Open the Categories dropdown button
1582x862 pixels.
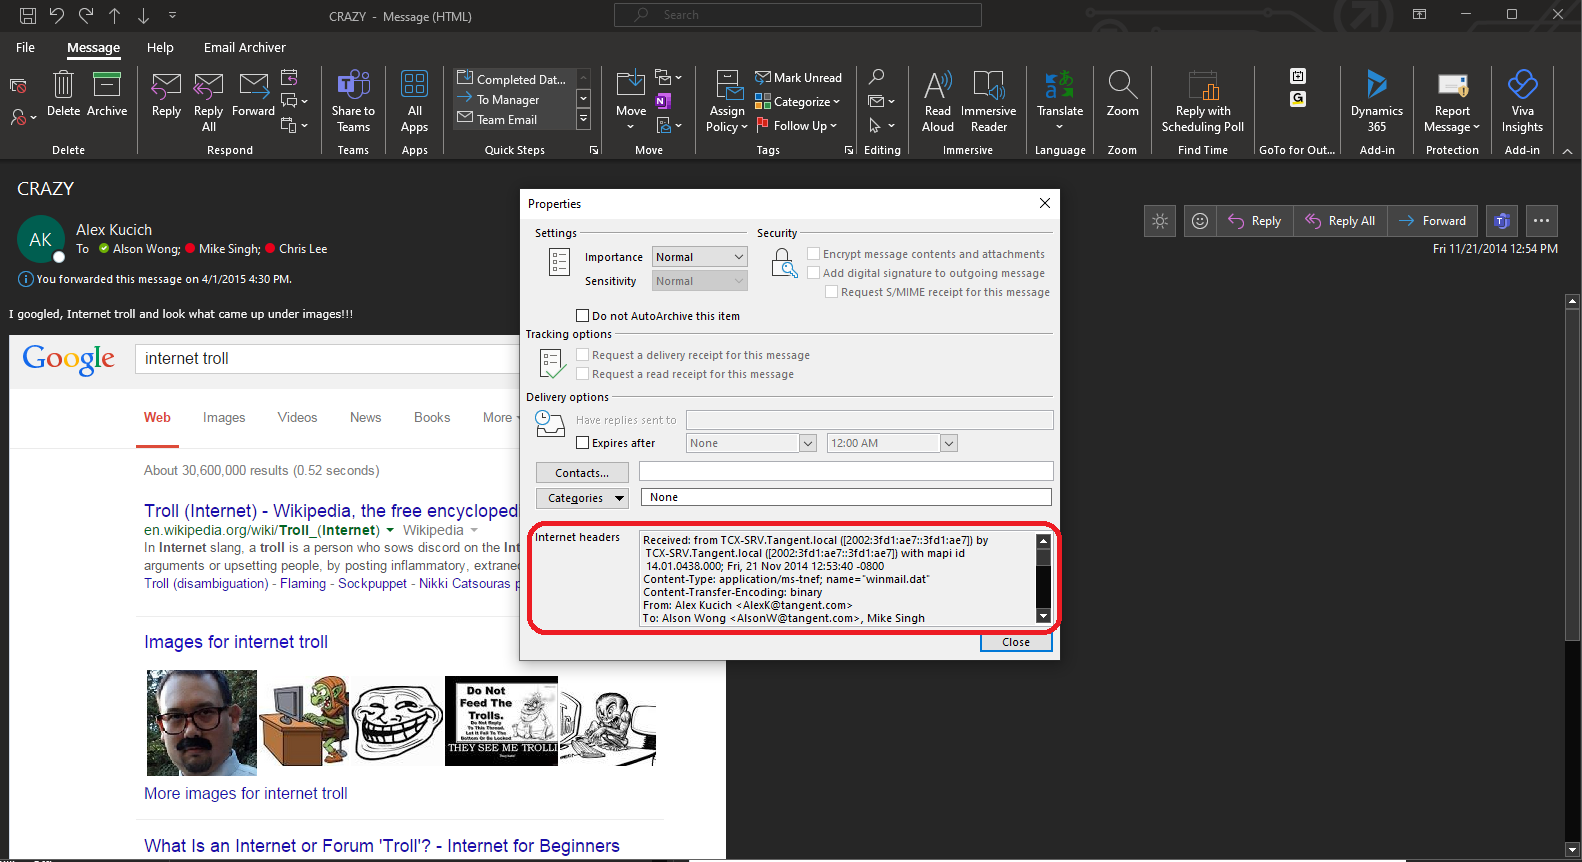tap(582, 498)
